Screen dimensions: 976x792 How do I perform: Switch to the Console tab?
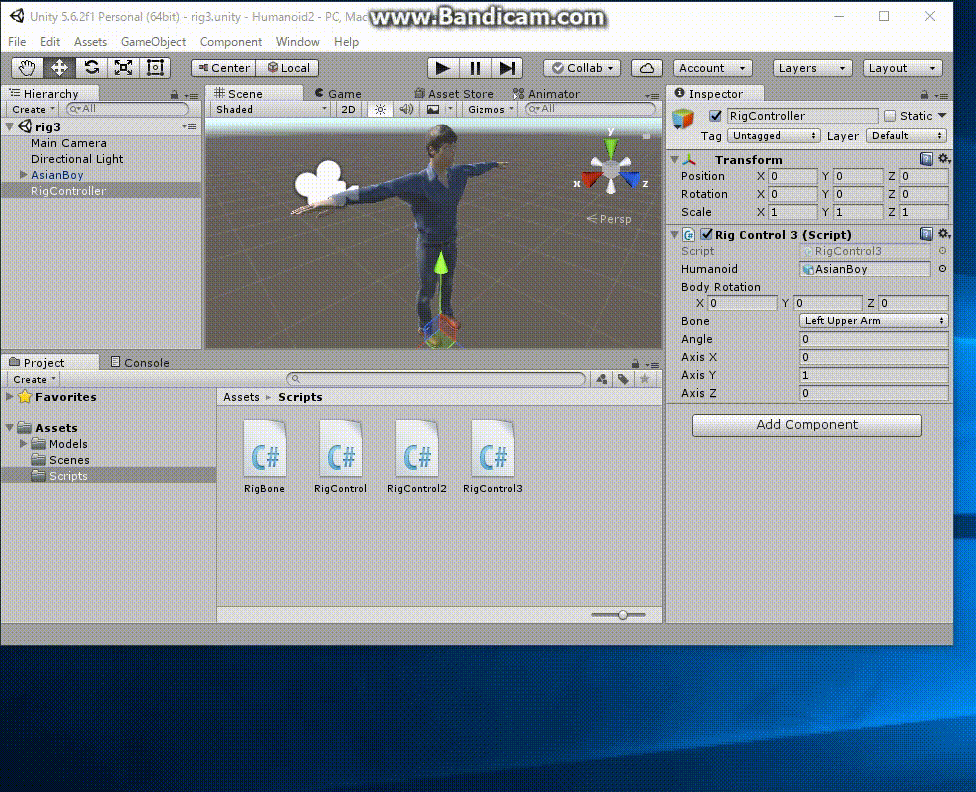pos(140,362)
